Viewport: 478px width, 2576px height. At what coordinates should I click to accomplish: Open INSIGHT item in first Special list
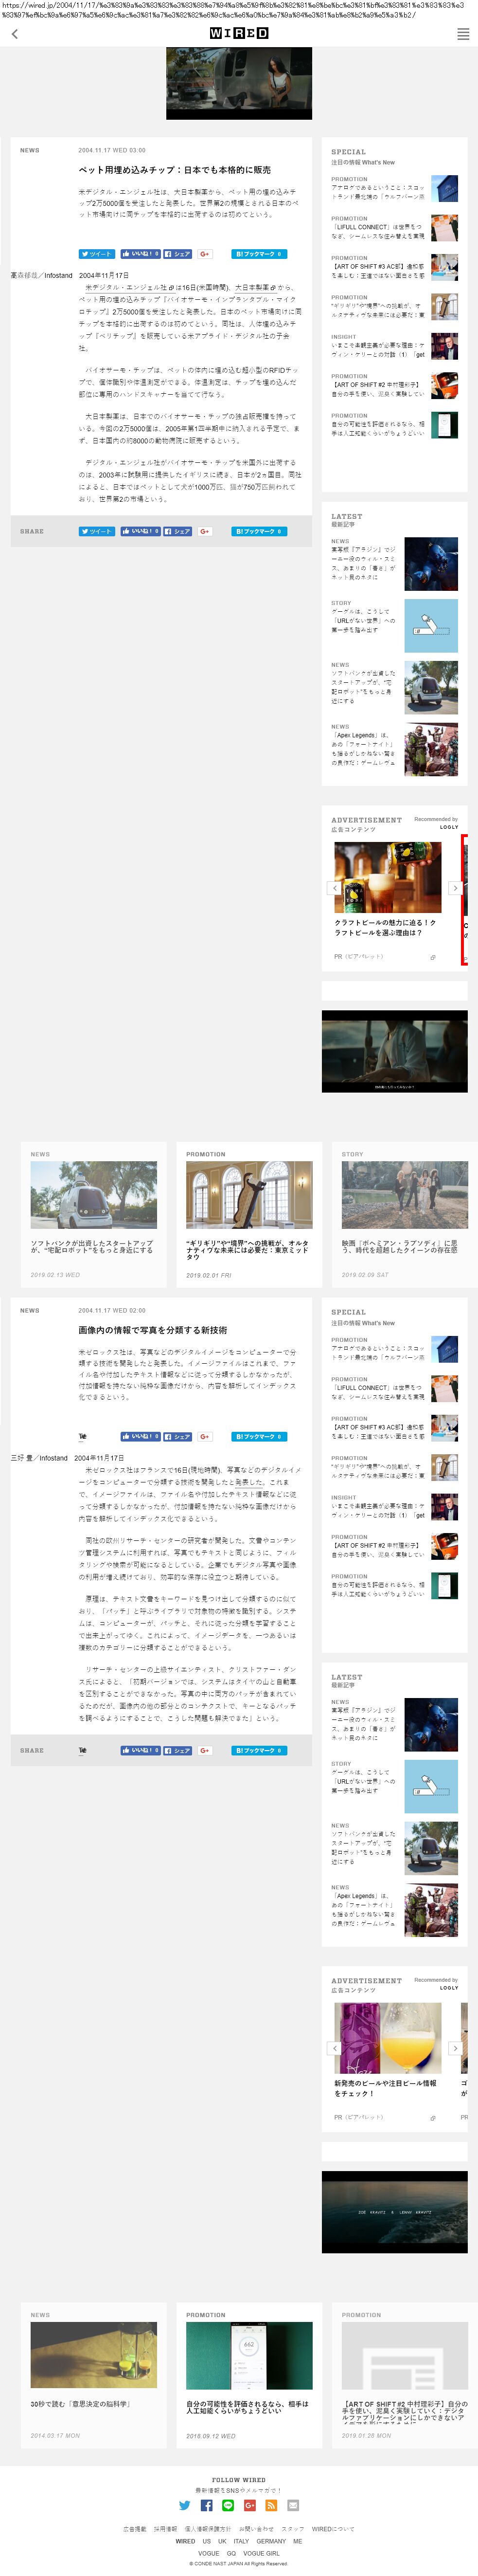tap(395, 346)
